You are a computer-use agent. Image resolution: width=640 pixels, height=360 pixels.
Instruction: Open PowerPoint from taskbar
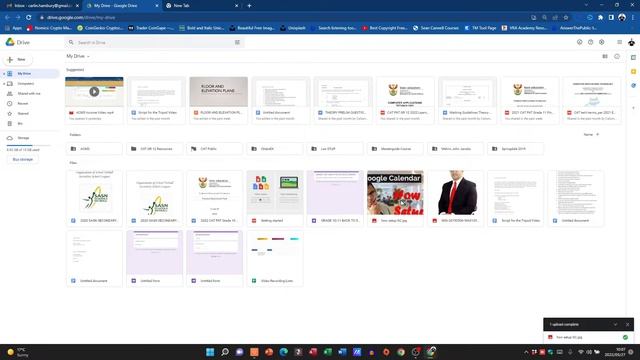269,352
